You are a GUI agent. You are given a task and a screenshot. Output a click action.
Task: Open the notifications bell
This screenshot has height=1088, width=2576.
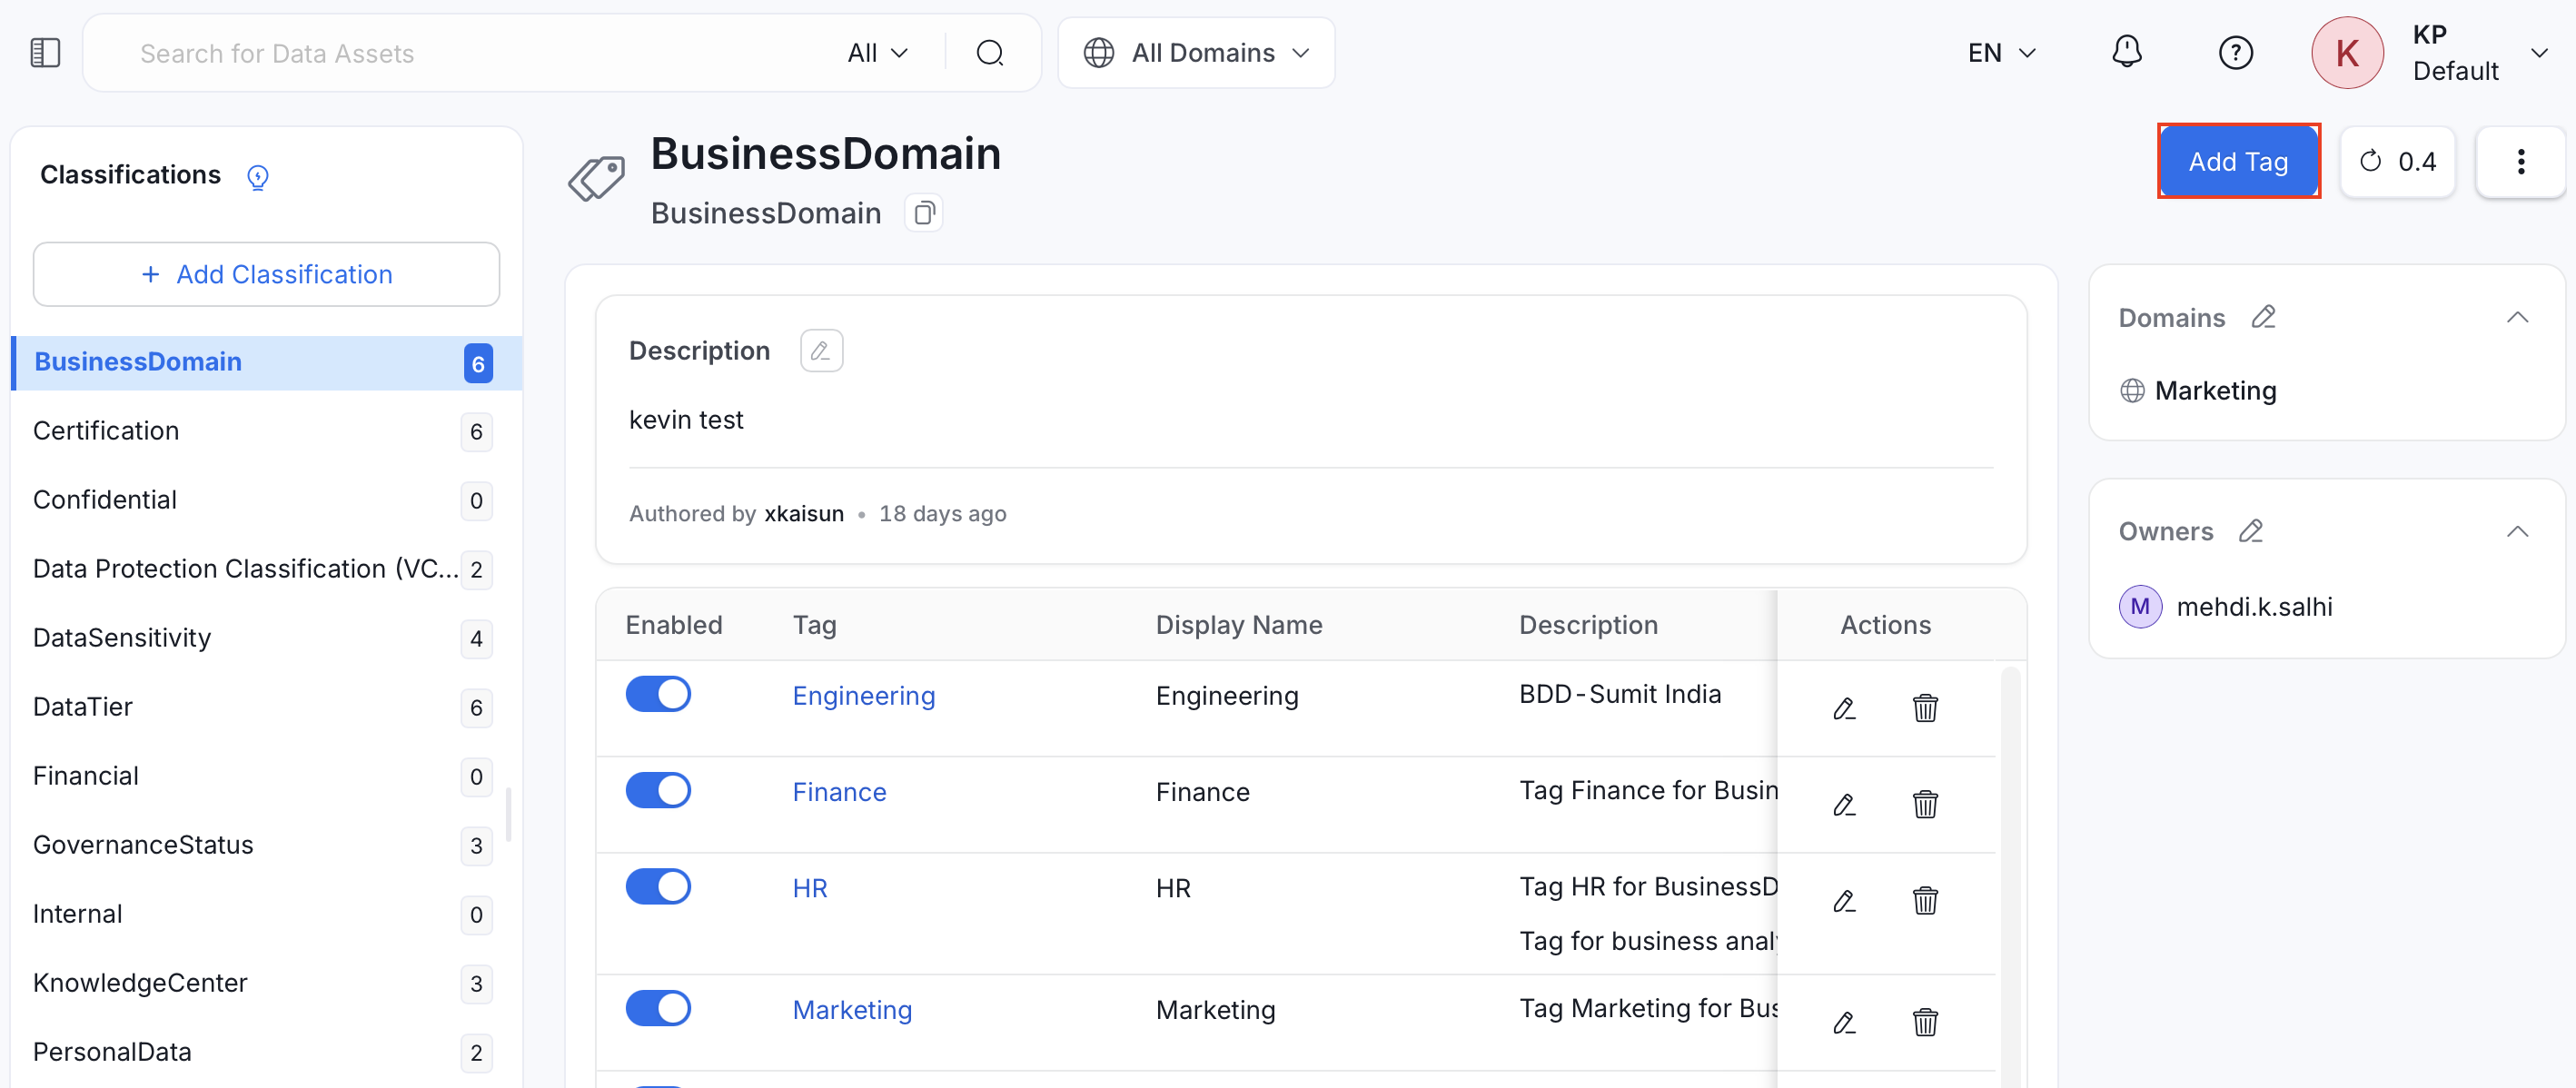click(2126, 52)
